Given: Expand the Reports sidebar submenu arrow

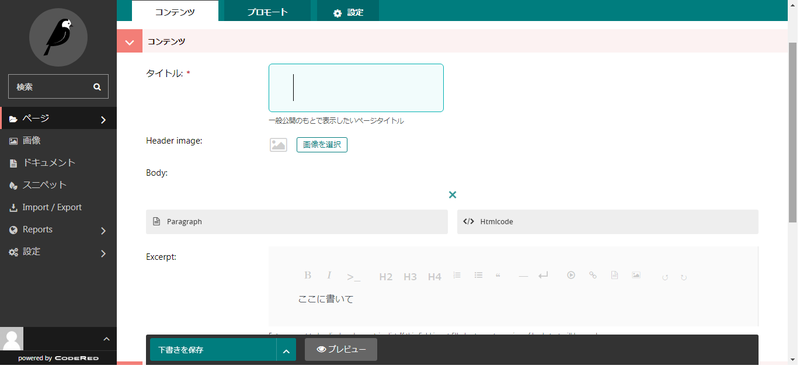Looking at the screenshot, I should coord(103,231).
